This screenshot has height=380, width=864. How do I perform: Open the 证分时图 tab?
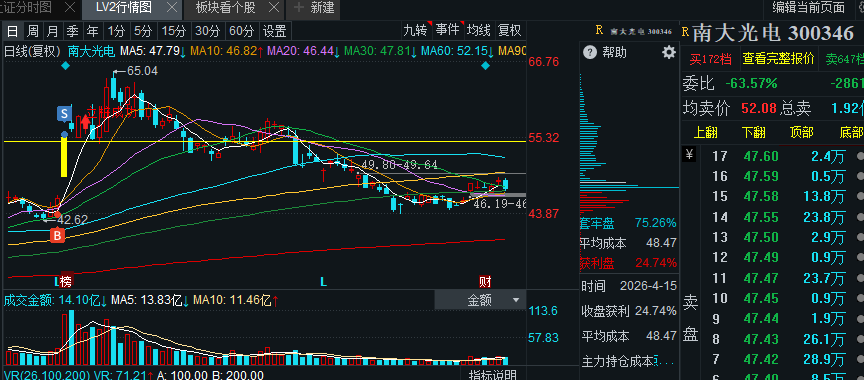coord(26,8)
